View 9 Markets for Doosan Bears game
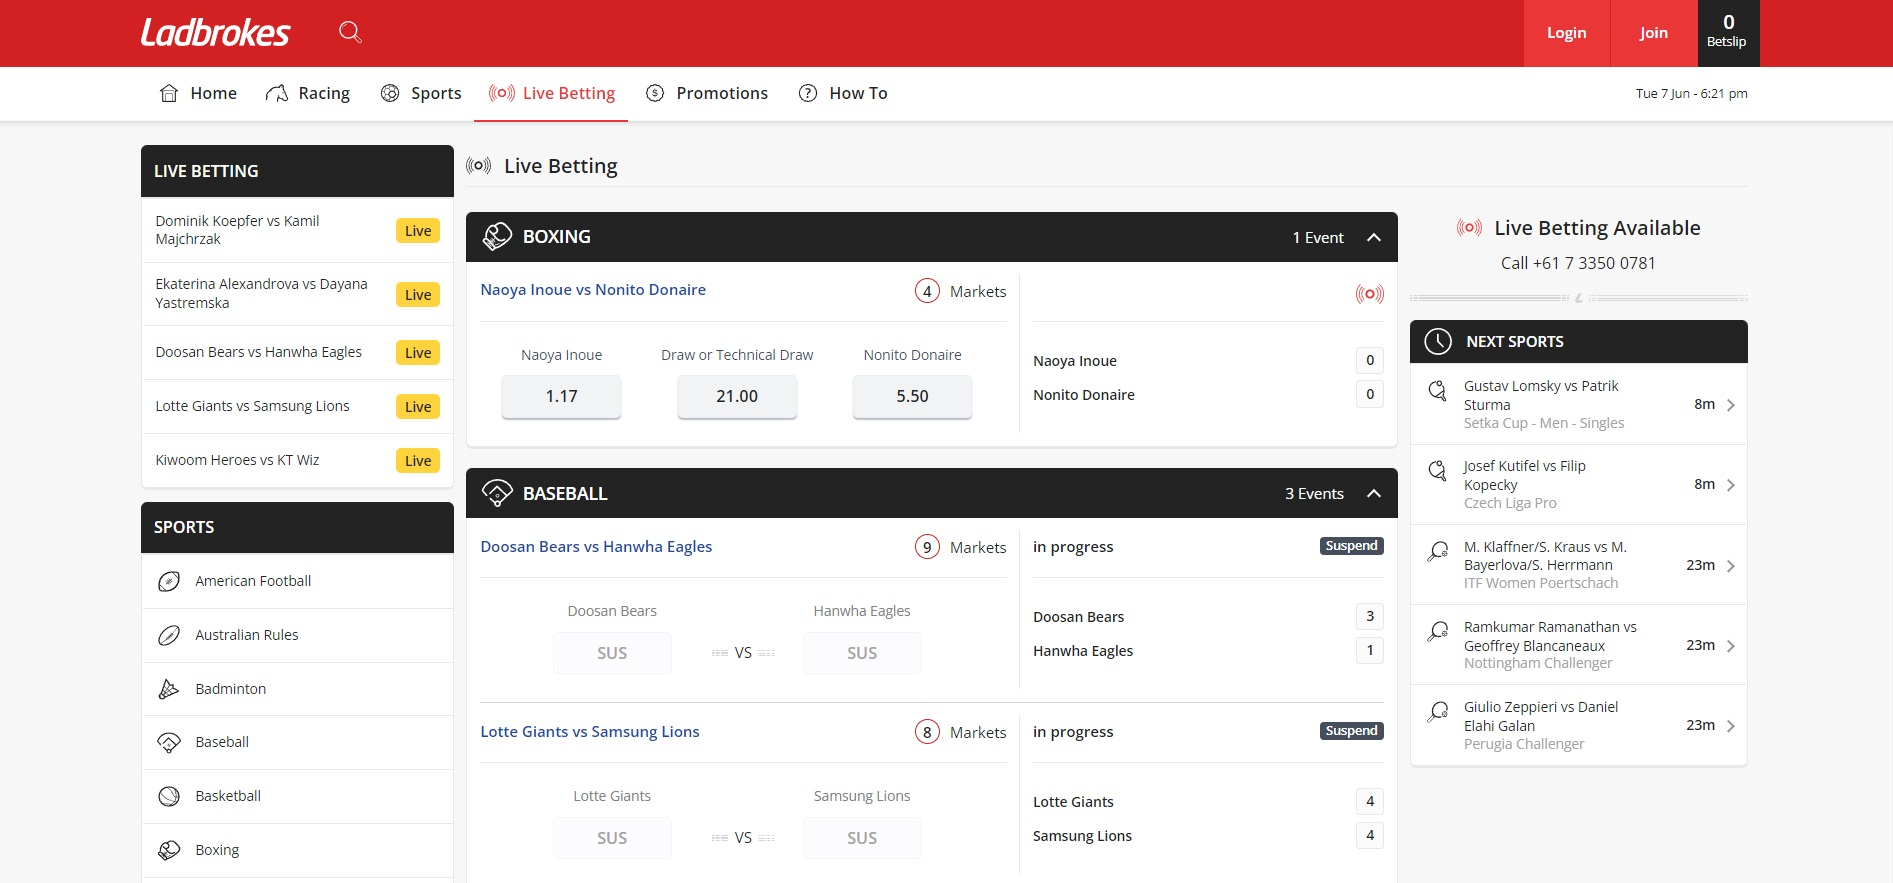 click(961, 547)
